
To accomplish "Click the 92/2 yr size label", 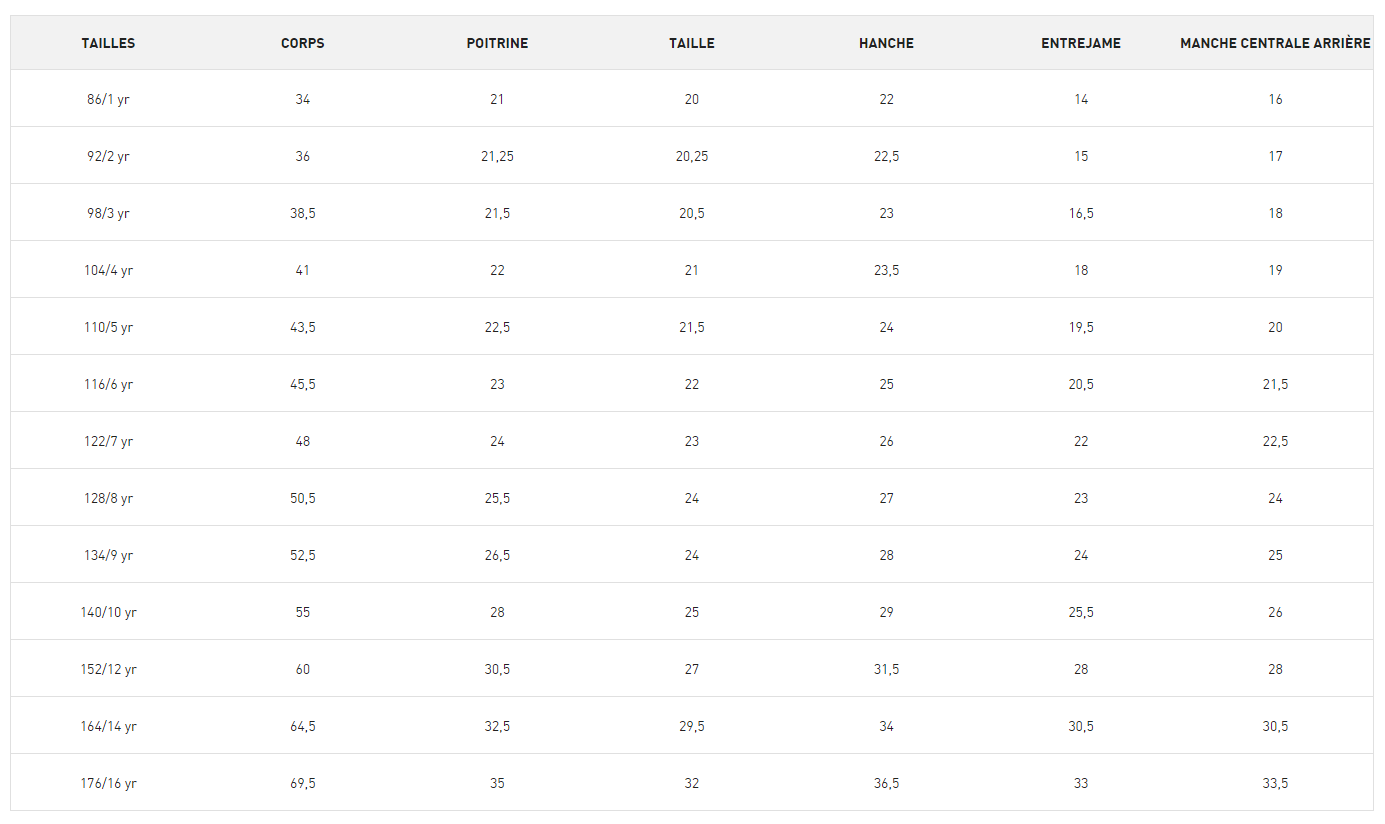I will coord(108,156).
